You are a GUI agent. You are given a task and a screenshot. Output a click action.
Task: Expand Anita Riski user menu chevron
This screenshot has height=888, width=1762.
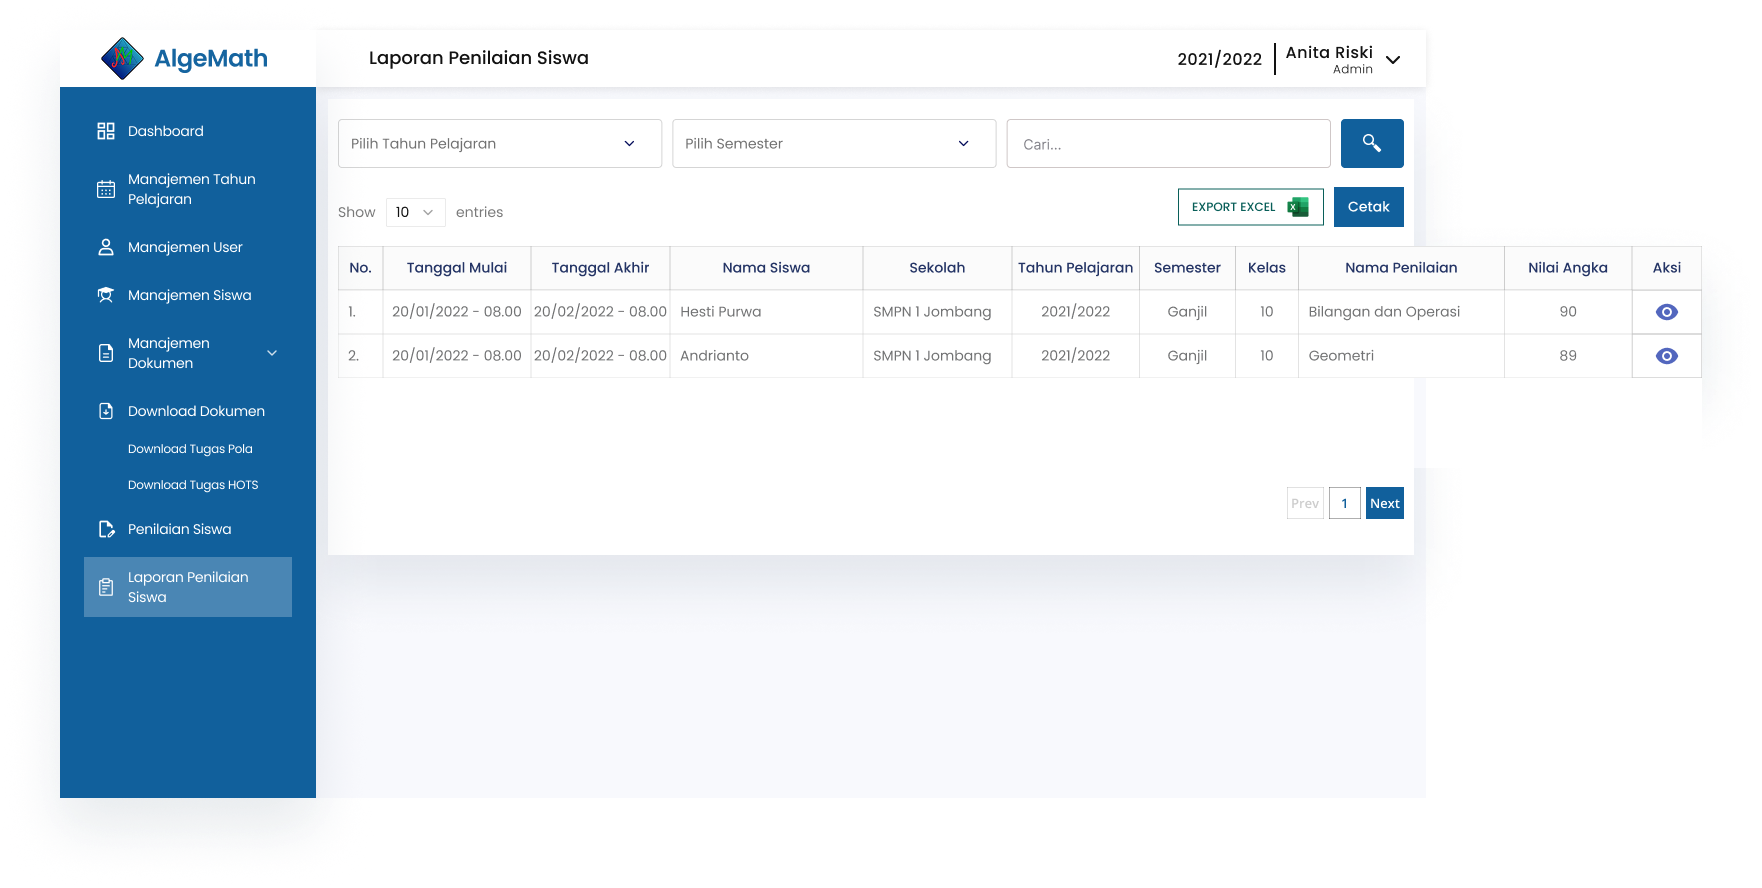click(1393, 60)
